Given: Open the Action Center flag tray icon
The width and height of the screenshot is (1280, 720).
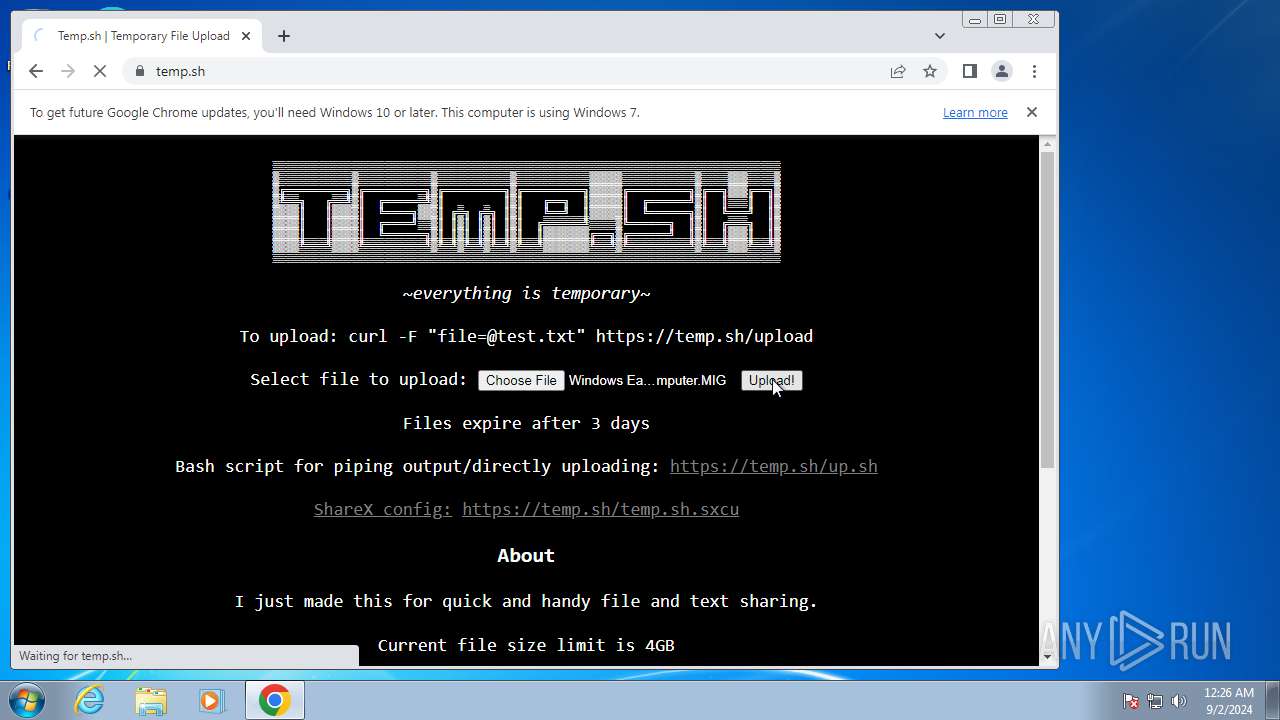Looking at the screenshot, I should [1131, 701].
